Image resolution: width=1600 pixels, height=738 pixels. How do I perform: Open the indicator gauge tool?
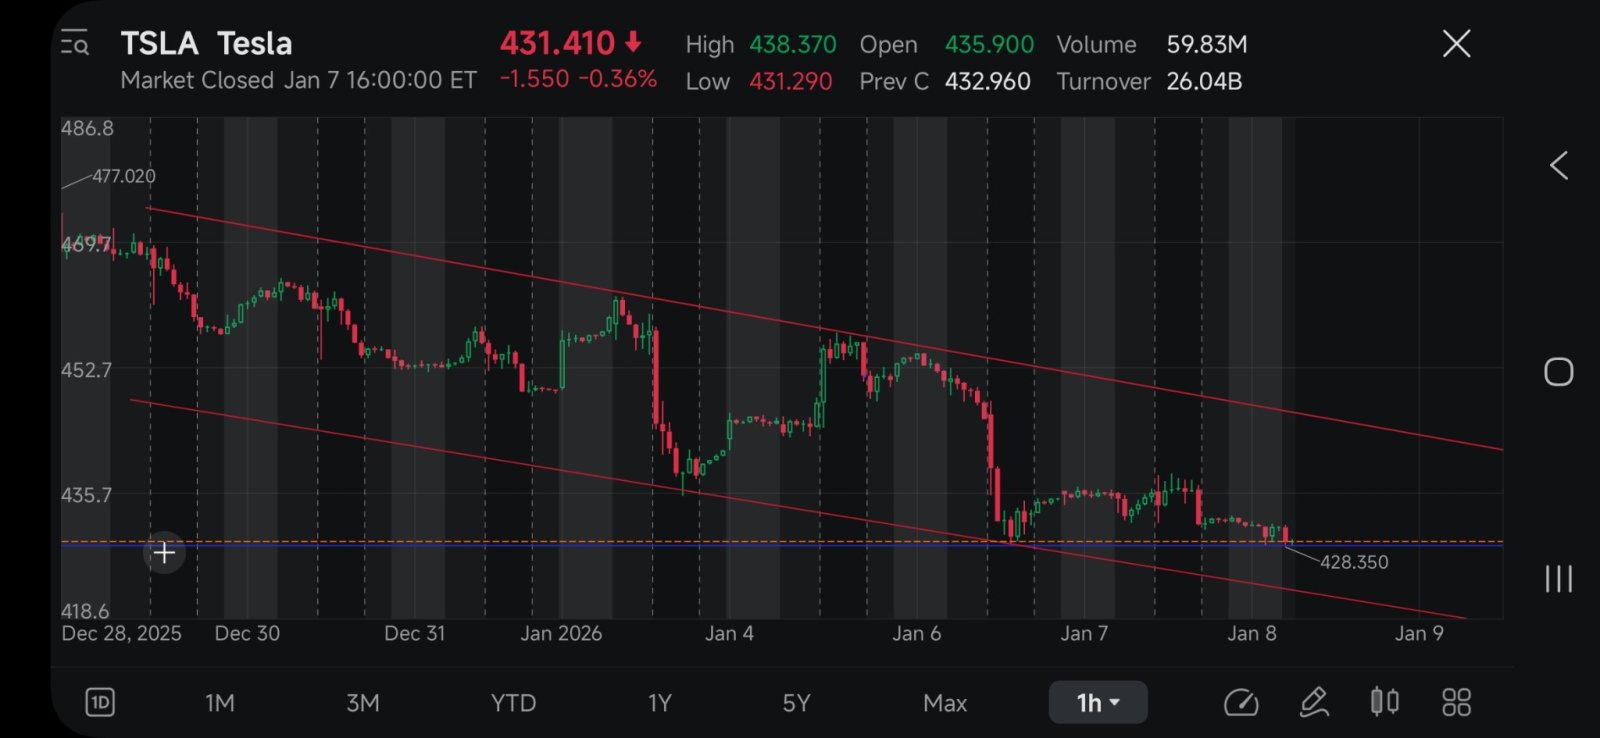[1241, 703]
